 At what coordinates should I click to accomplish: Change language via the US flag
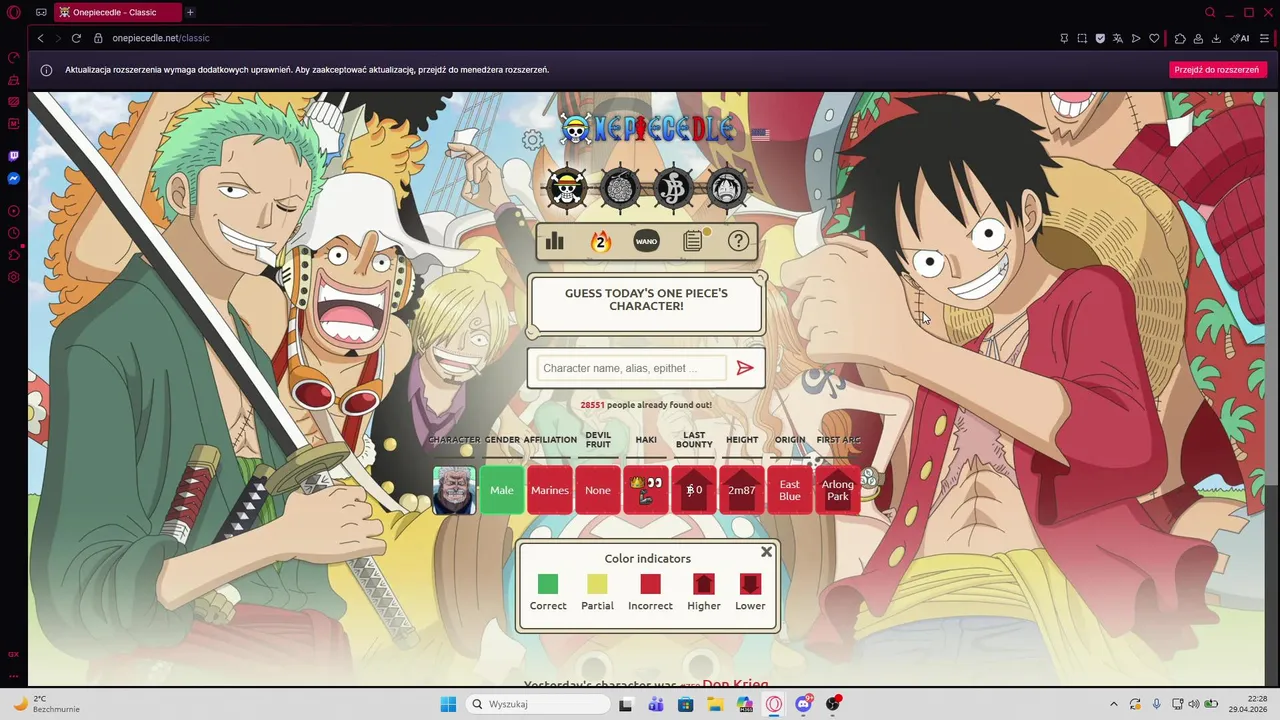click(x=761, y=134)
